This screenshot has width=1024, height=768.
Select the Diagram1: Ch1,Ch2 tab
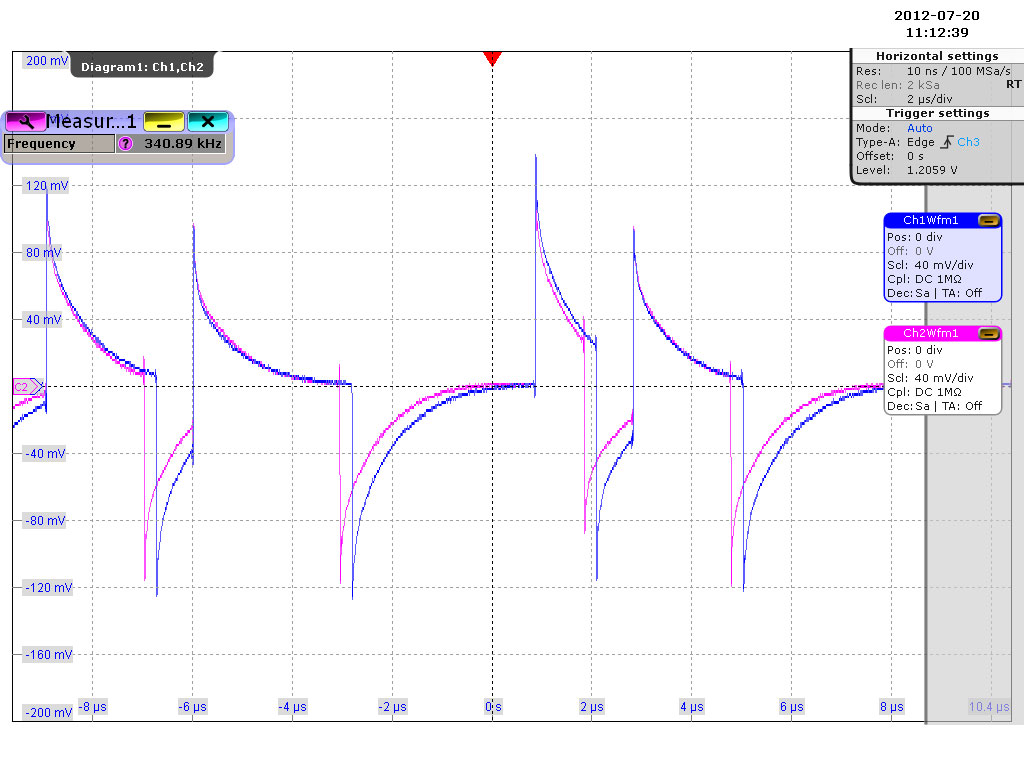pyautogui.click(x=142, y=66)
